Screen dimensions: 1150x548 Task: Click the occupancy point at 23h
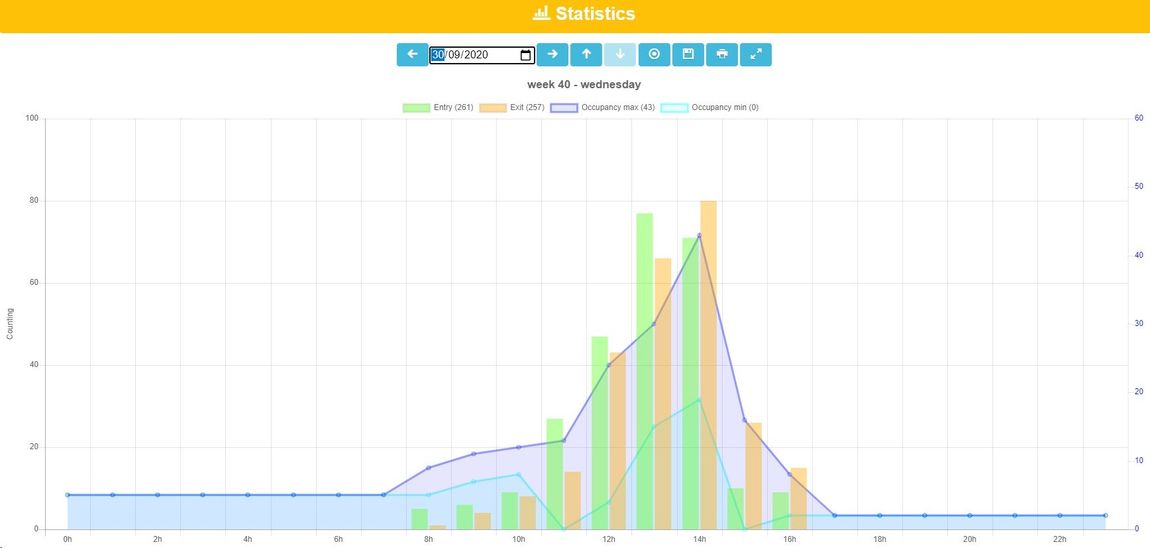pos(1105,516)
